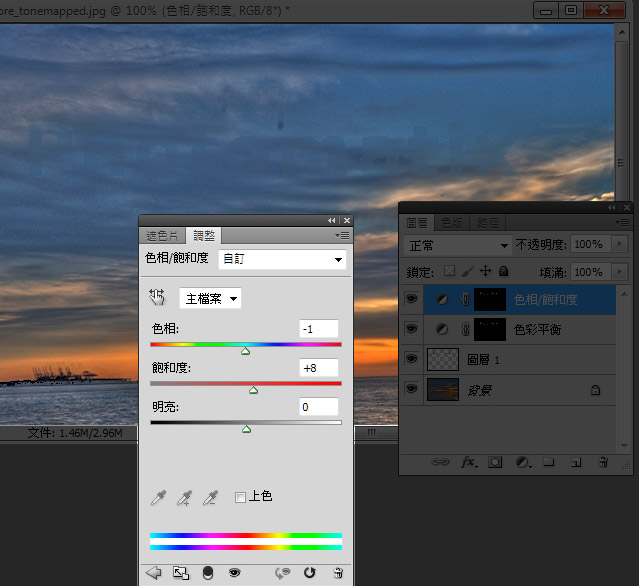Add a layer mask icon
The height and width of the screenshot is (586, 639).
[495, 462]
